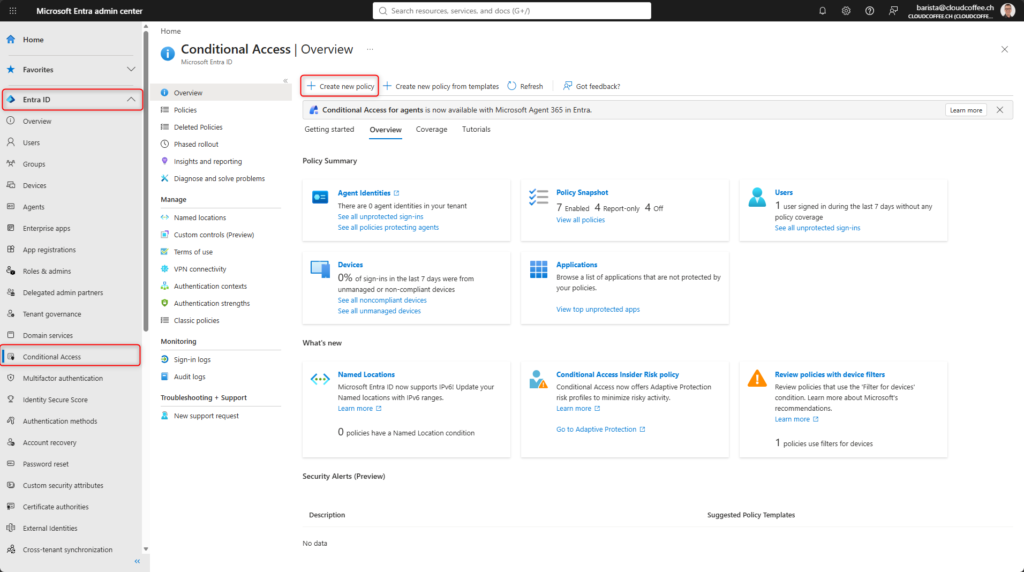Viewport: 1024px width, 572px height.
Task: Click Learn more in the agents banner
Action: click(966, 110)
